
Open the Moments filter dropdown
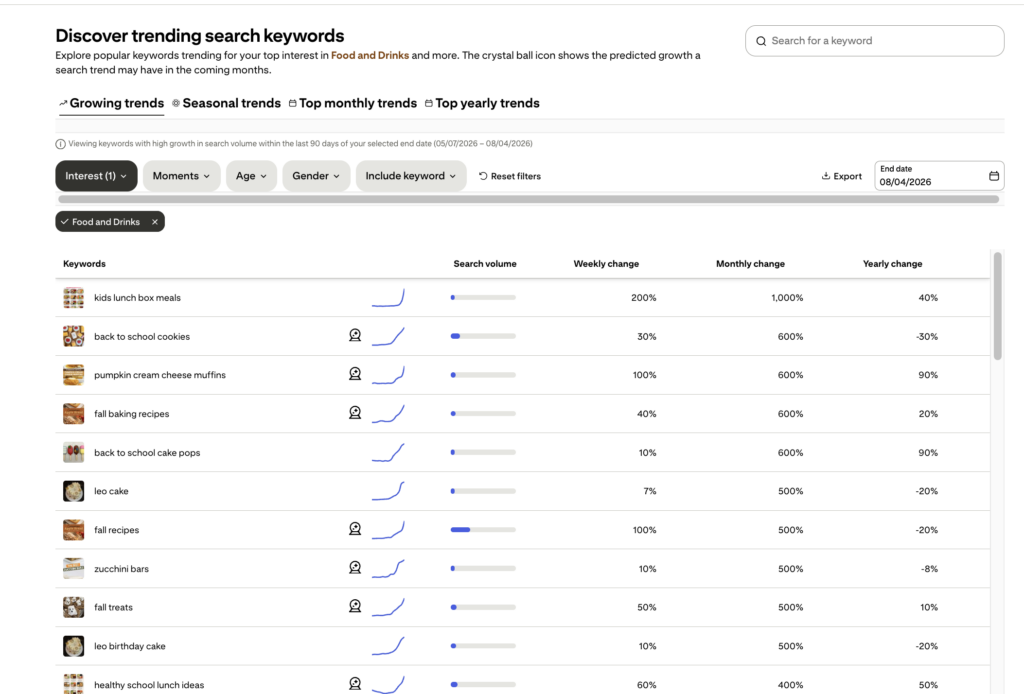[182, 176]
